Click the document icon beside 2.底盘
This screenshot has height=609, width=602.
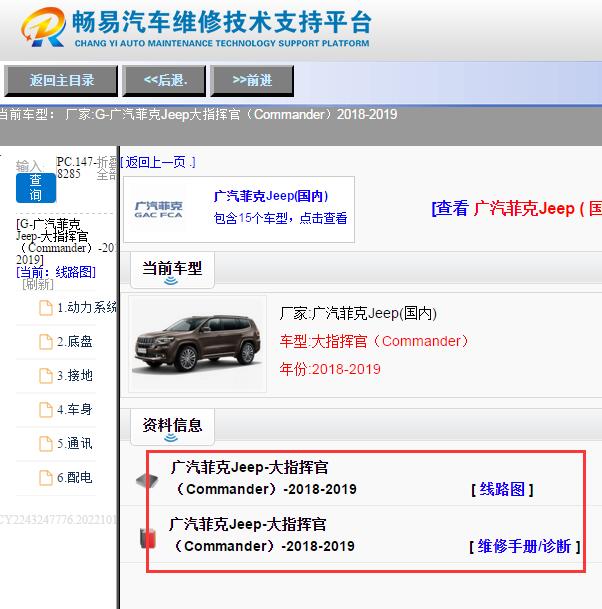(46, 342)
